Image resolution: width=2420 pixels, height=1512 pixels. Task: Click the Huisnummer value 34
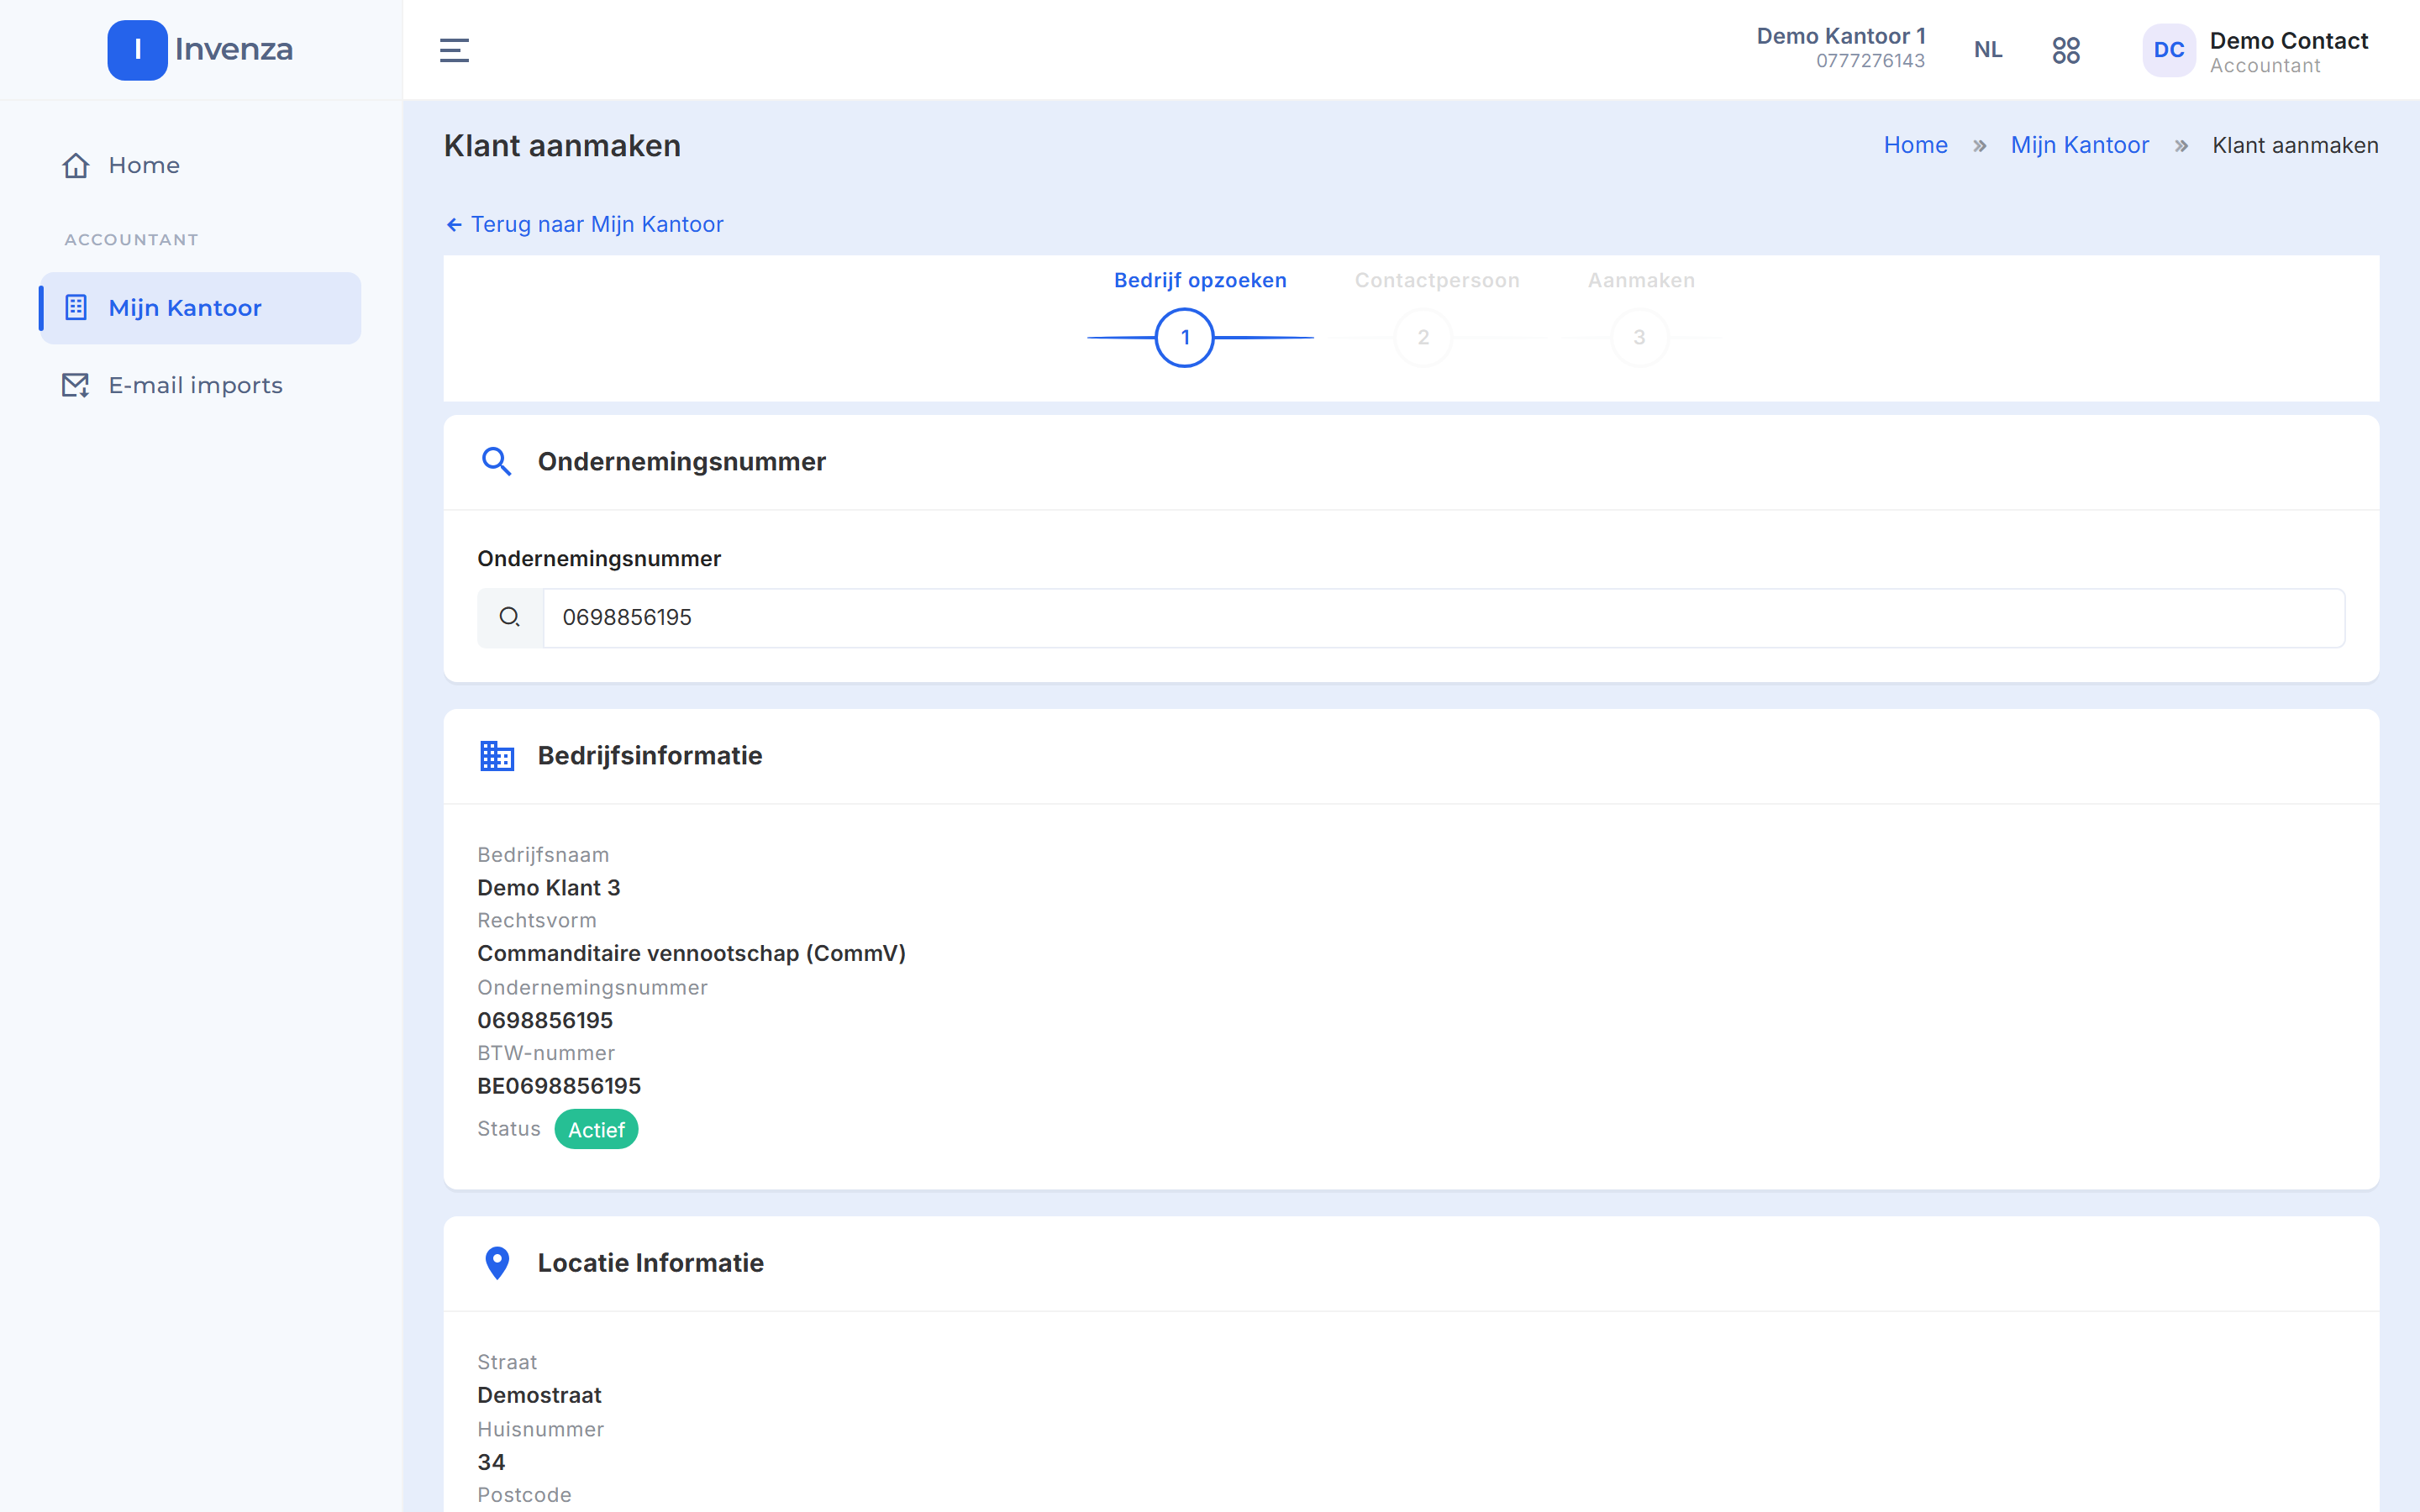491,1462
